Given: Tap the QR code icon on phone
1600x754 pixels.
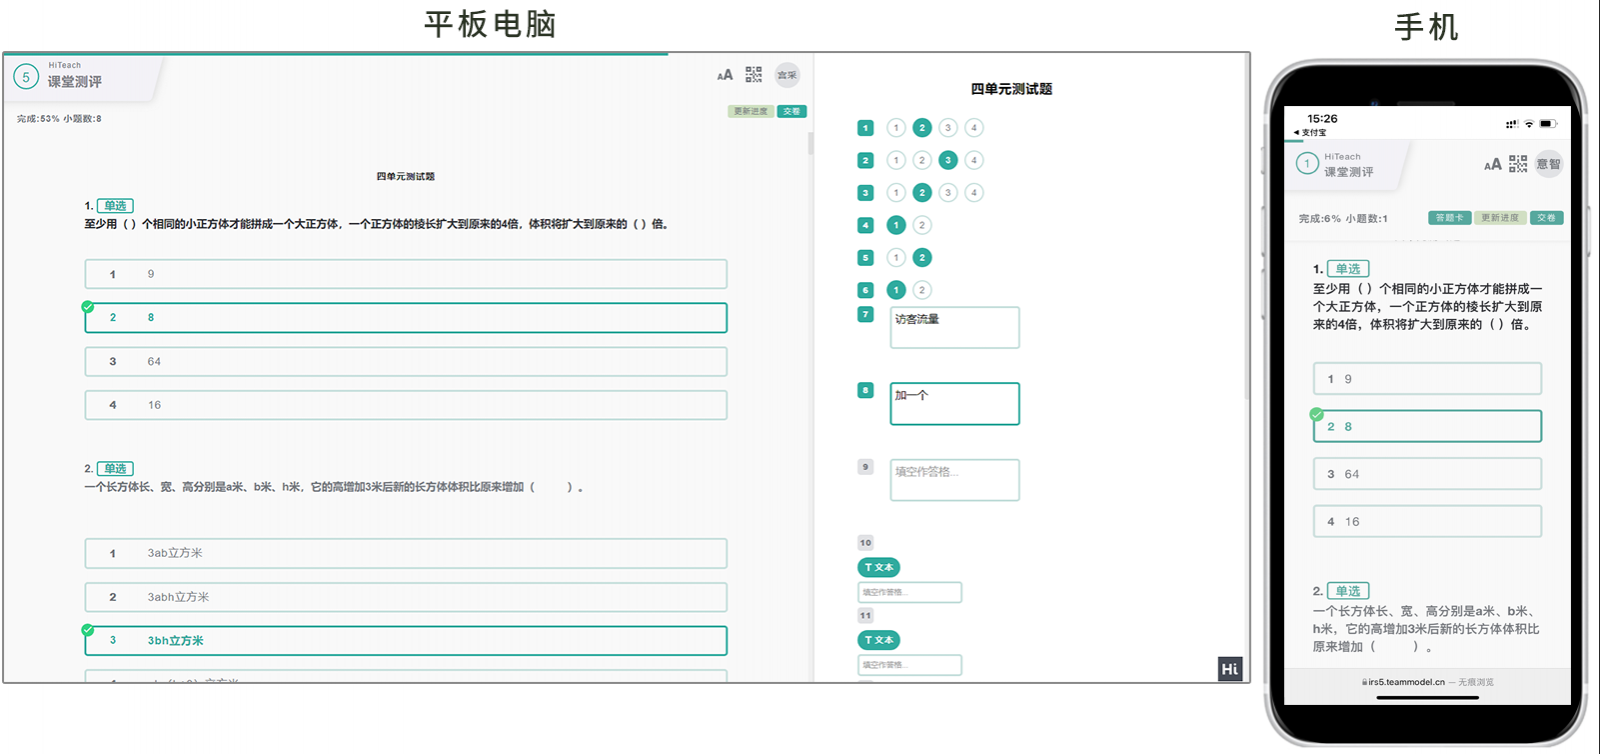Looking at the screenshot, I should [x=1518, y=164].
